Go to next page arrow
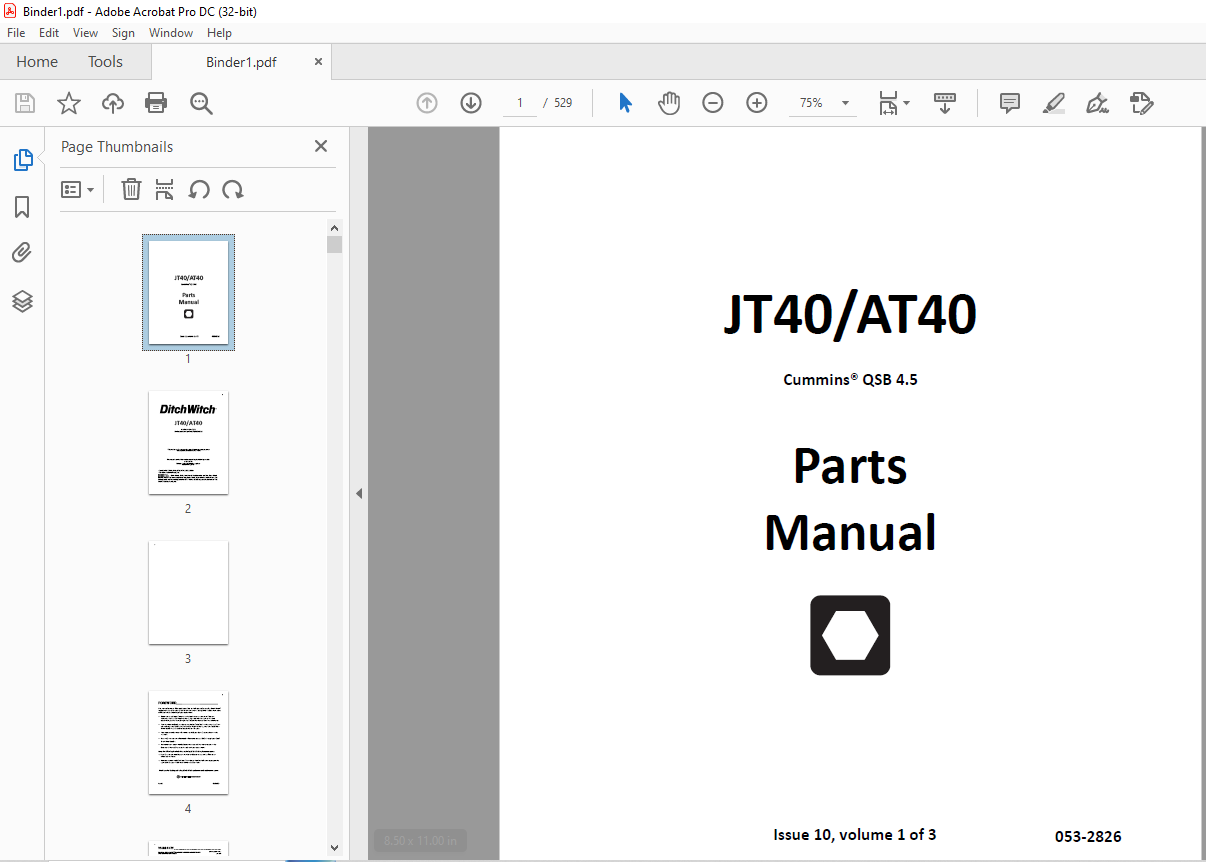 471,103
